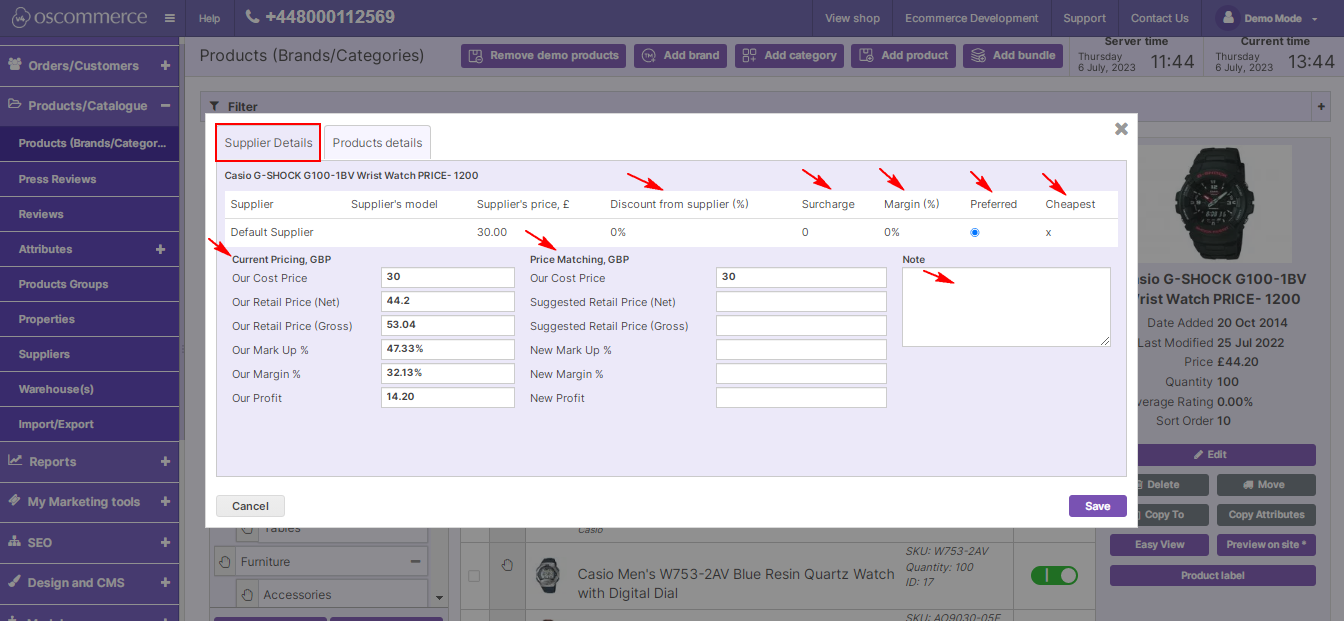Viewport: 1344px width, 621px height.
Task: Expand Design and CMS section
Action: (165, 582)
